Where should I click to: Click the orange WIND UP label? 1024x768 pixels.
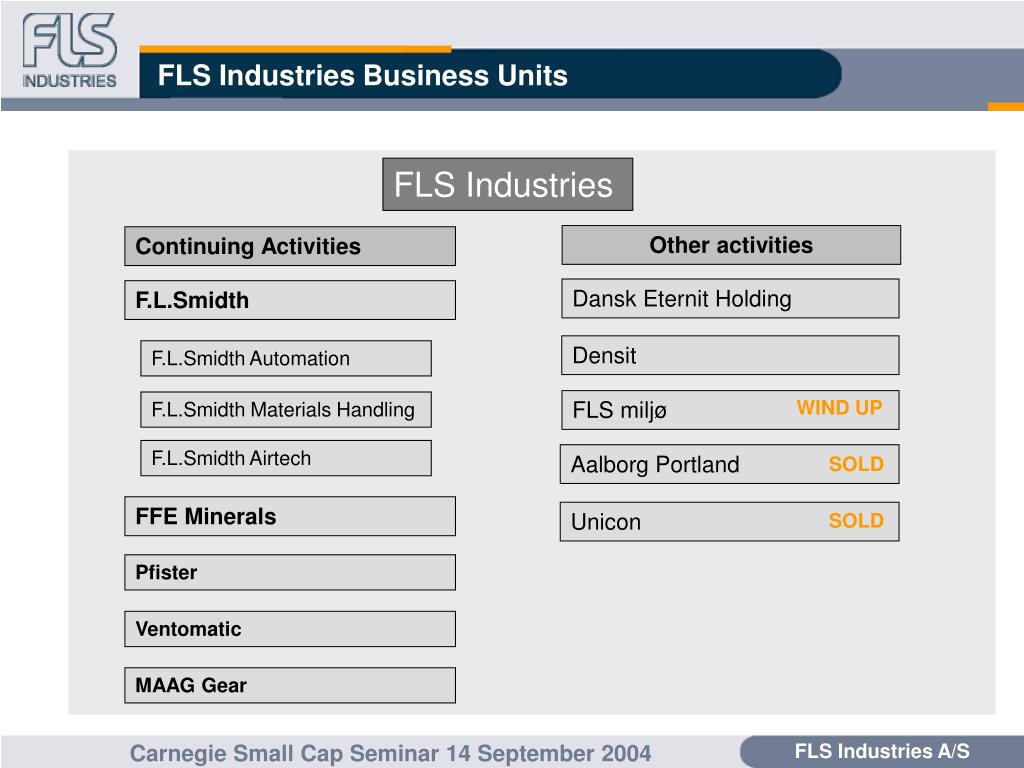tap(839, 408)
